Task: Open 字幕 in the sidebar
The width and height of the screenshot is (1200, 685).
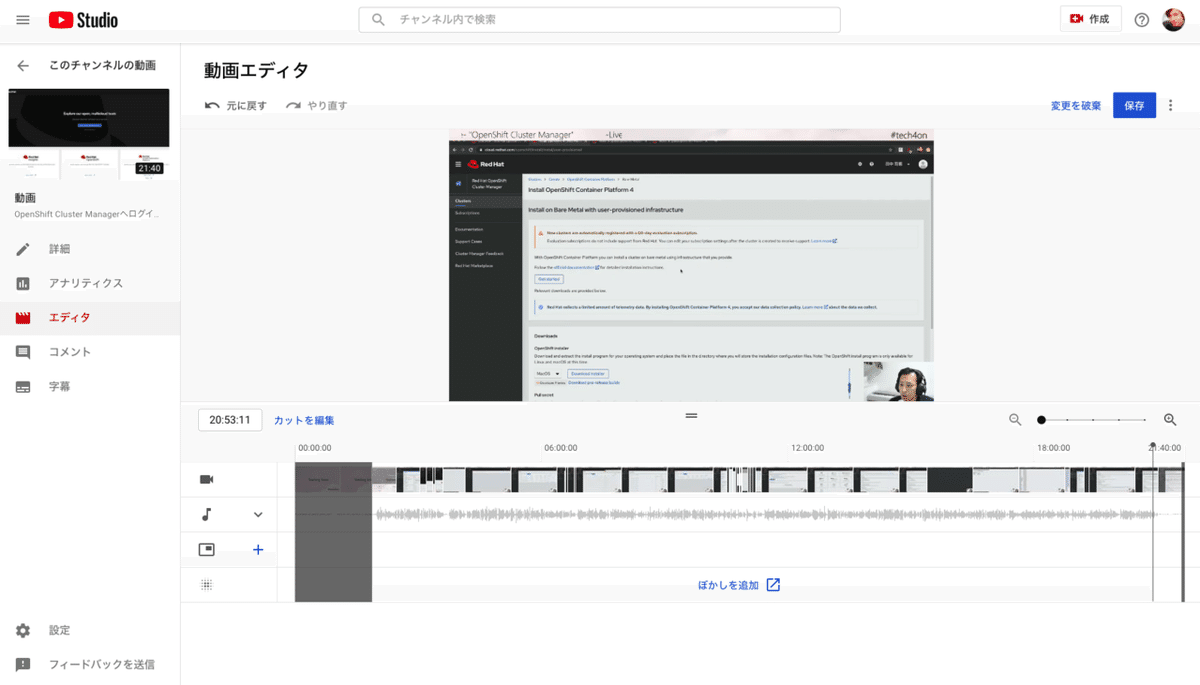Action: coord(90,386)
